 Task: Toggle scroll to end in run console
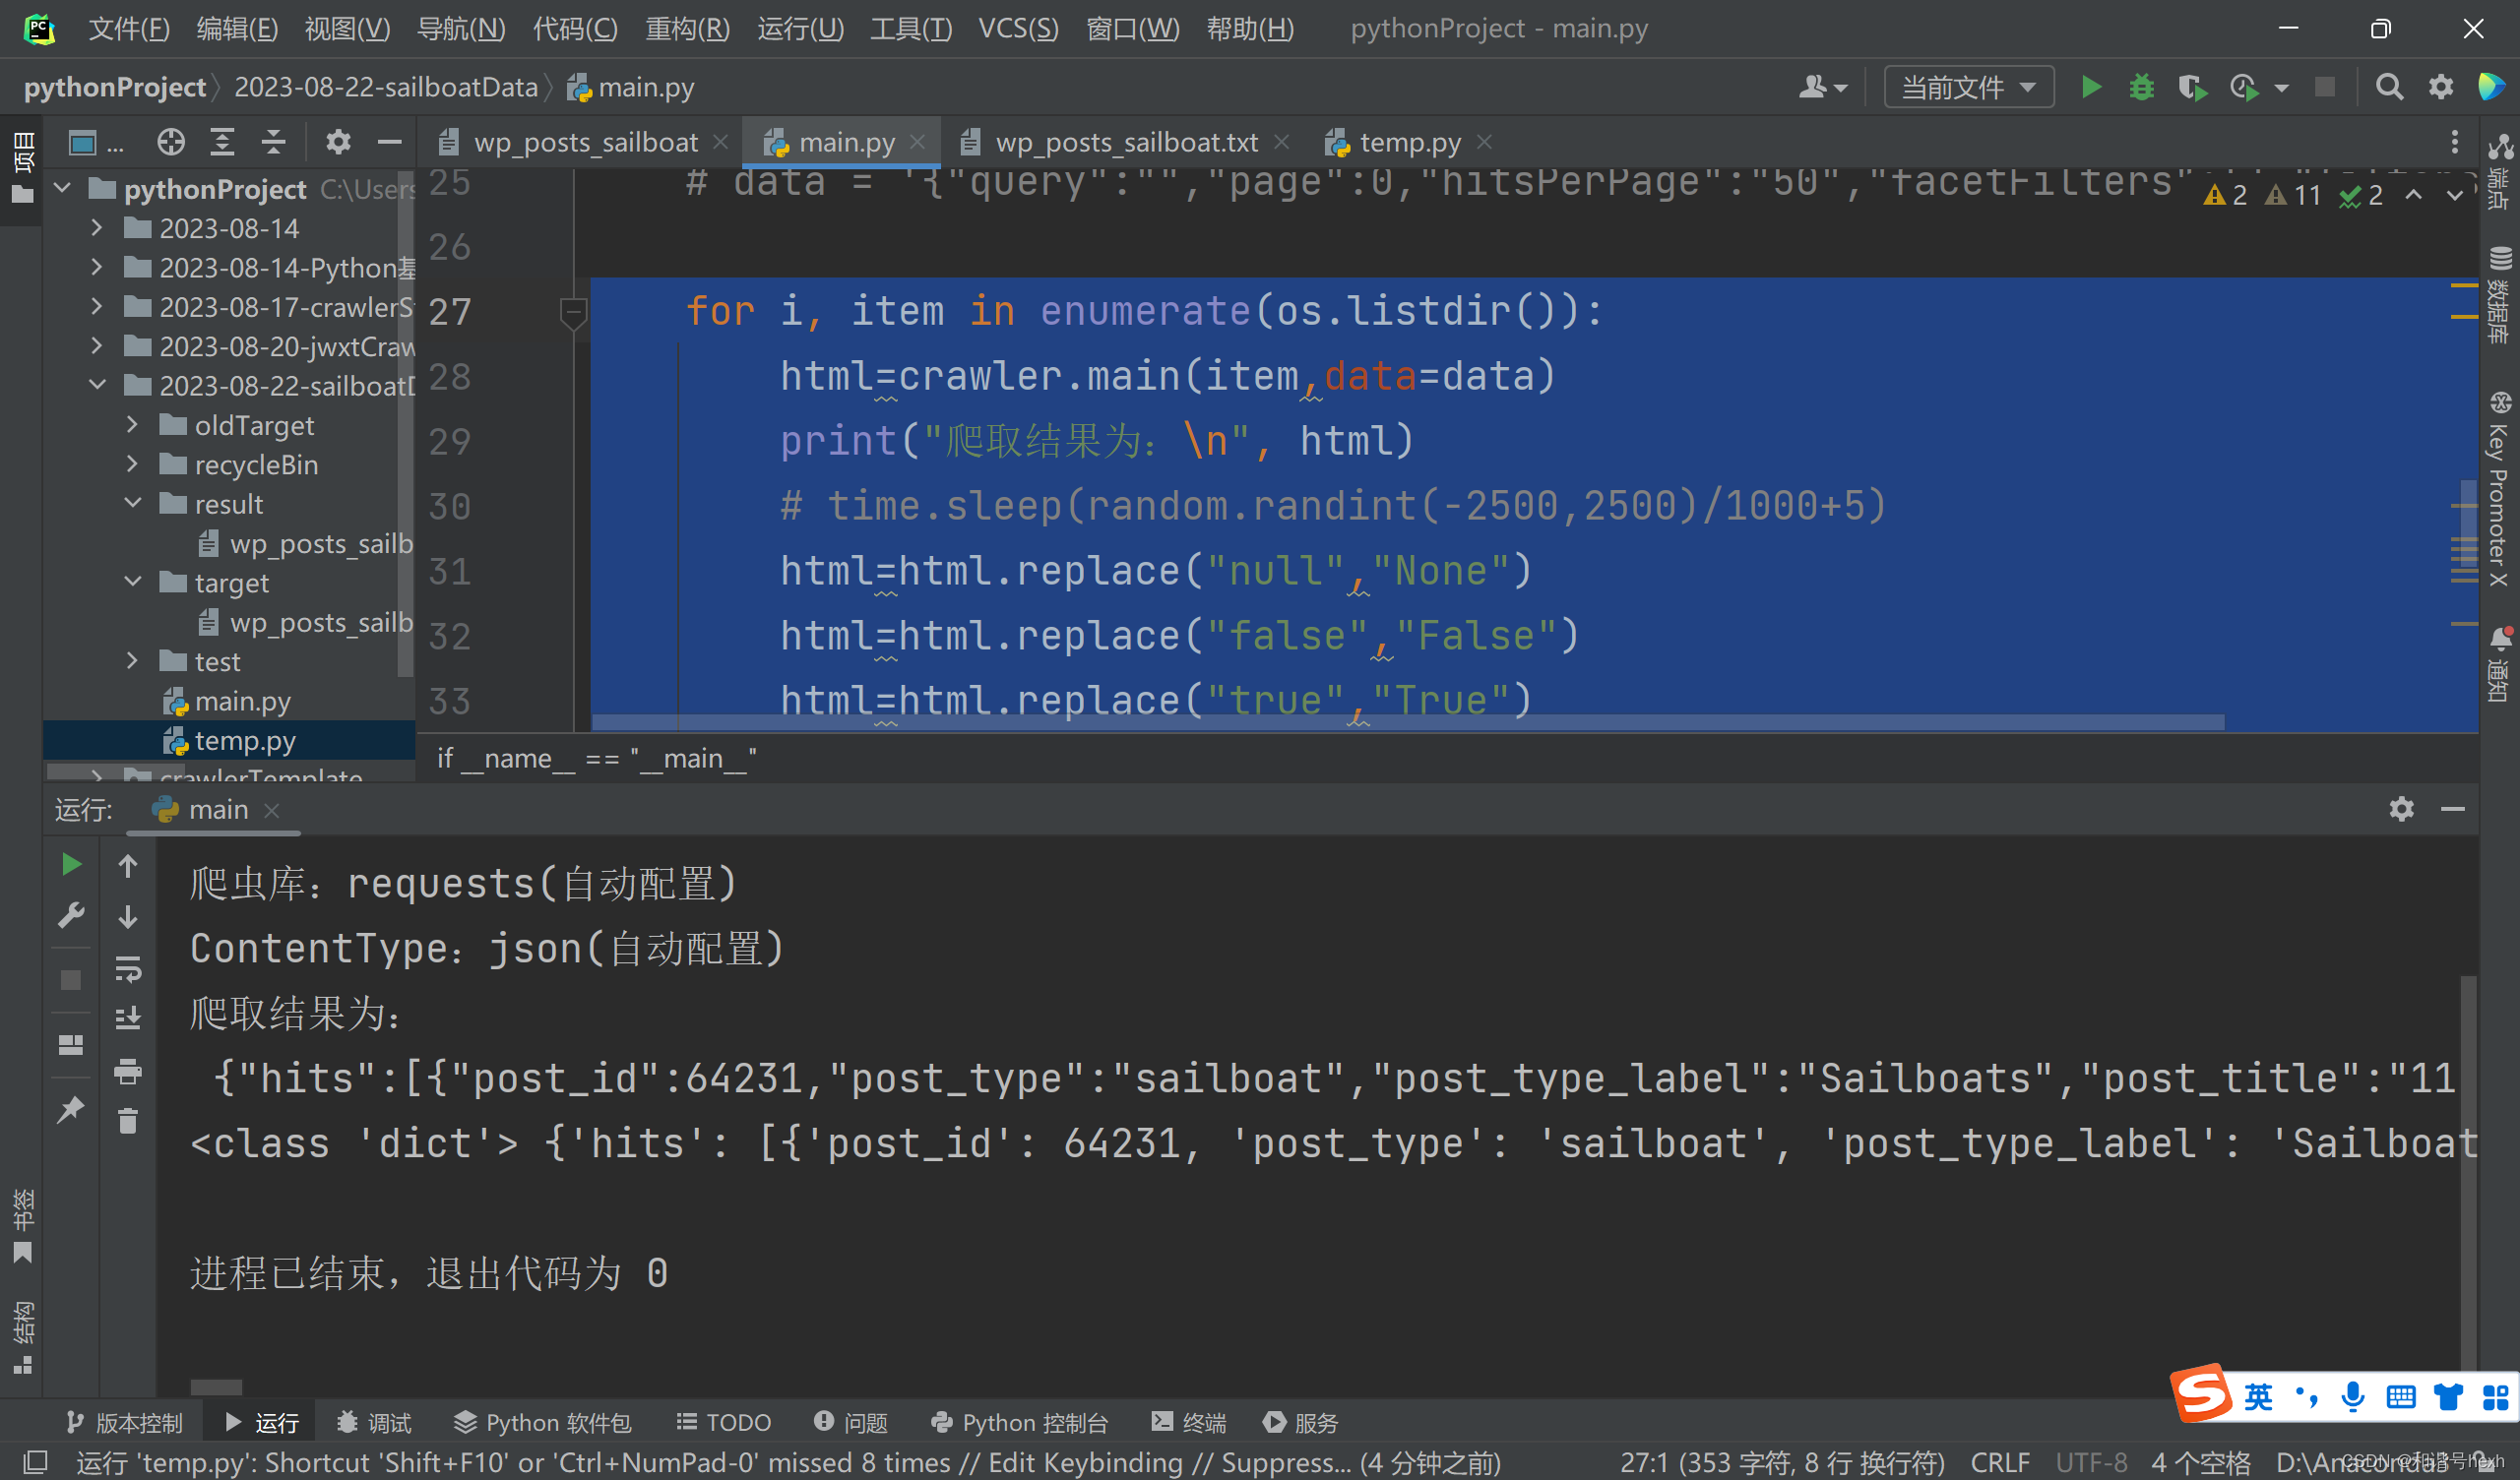128,1018
